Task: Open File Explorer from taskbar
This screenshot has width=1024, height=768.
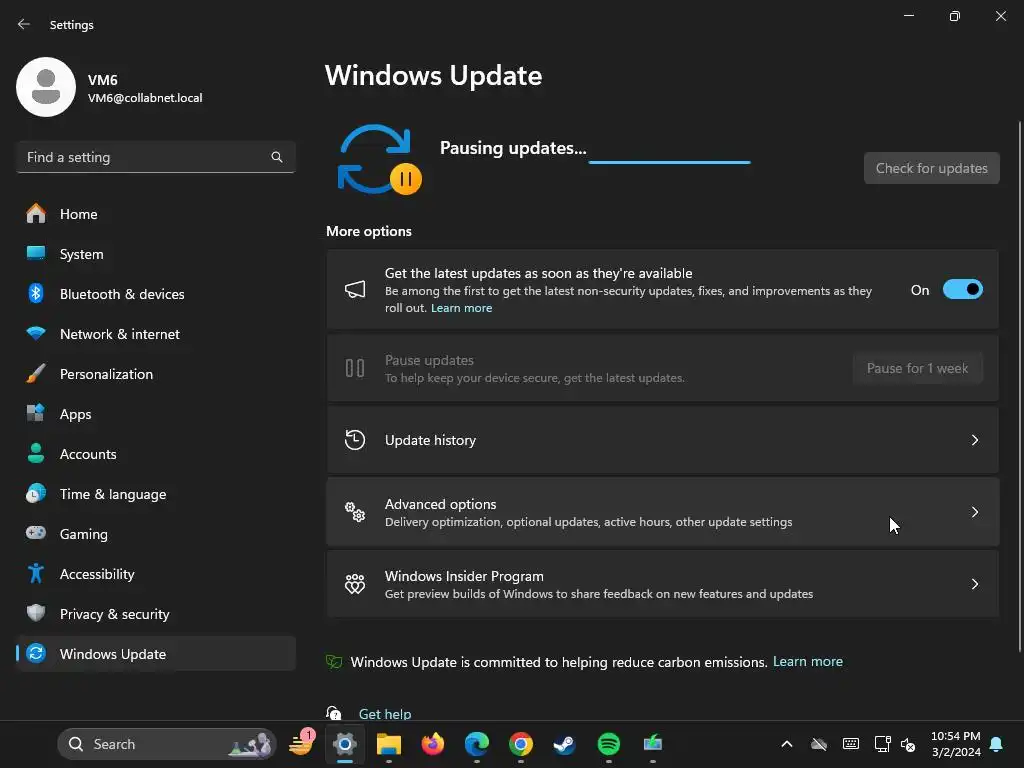Action: point(389,744)
